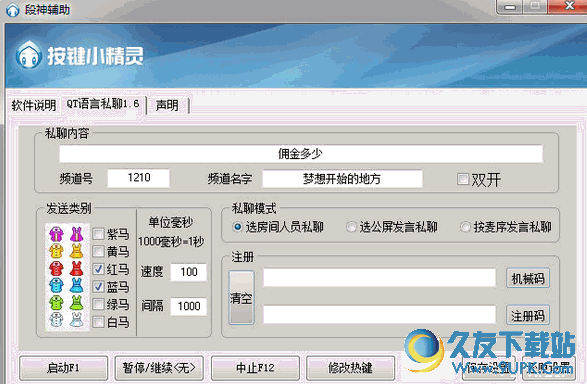Click the blue shirt icon
The height and width of the screenshot is (384, 587).
56,286
